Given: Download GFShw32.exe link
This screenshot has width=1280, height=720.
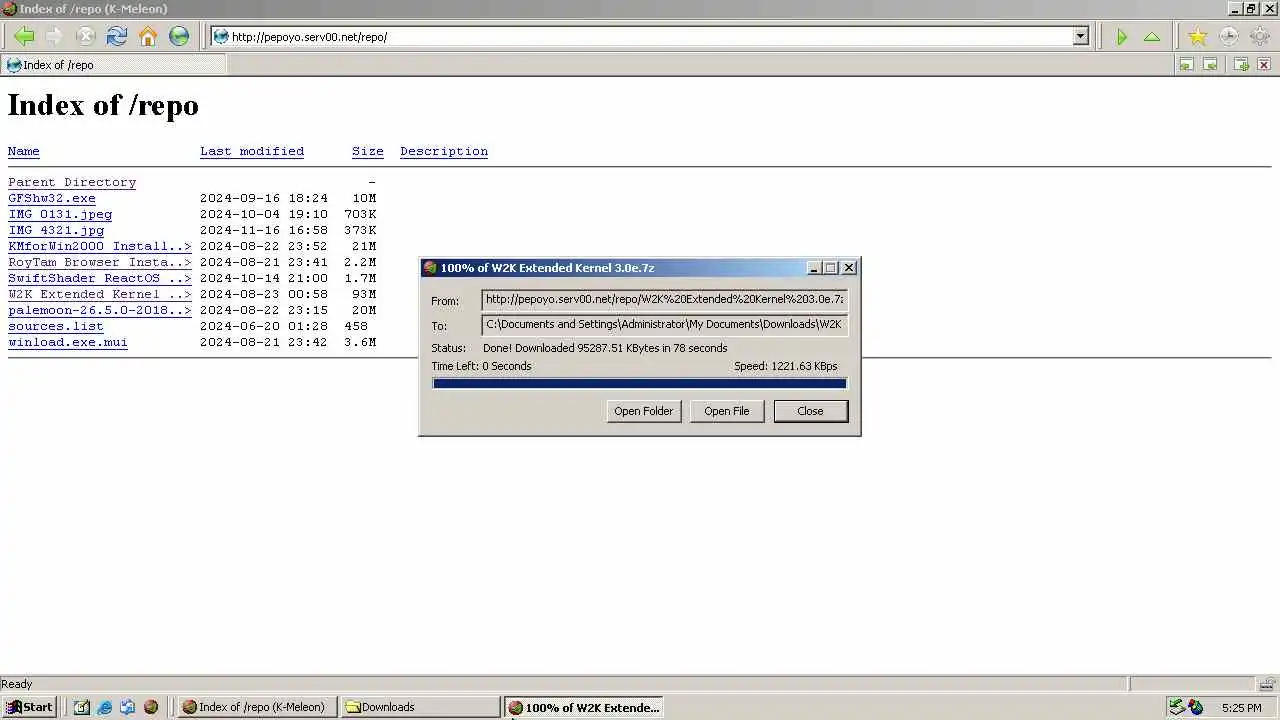Looking at the screenshot, I should point(52,199).
